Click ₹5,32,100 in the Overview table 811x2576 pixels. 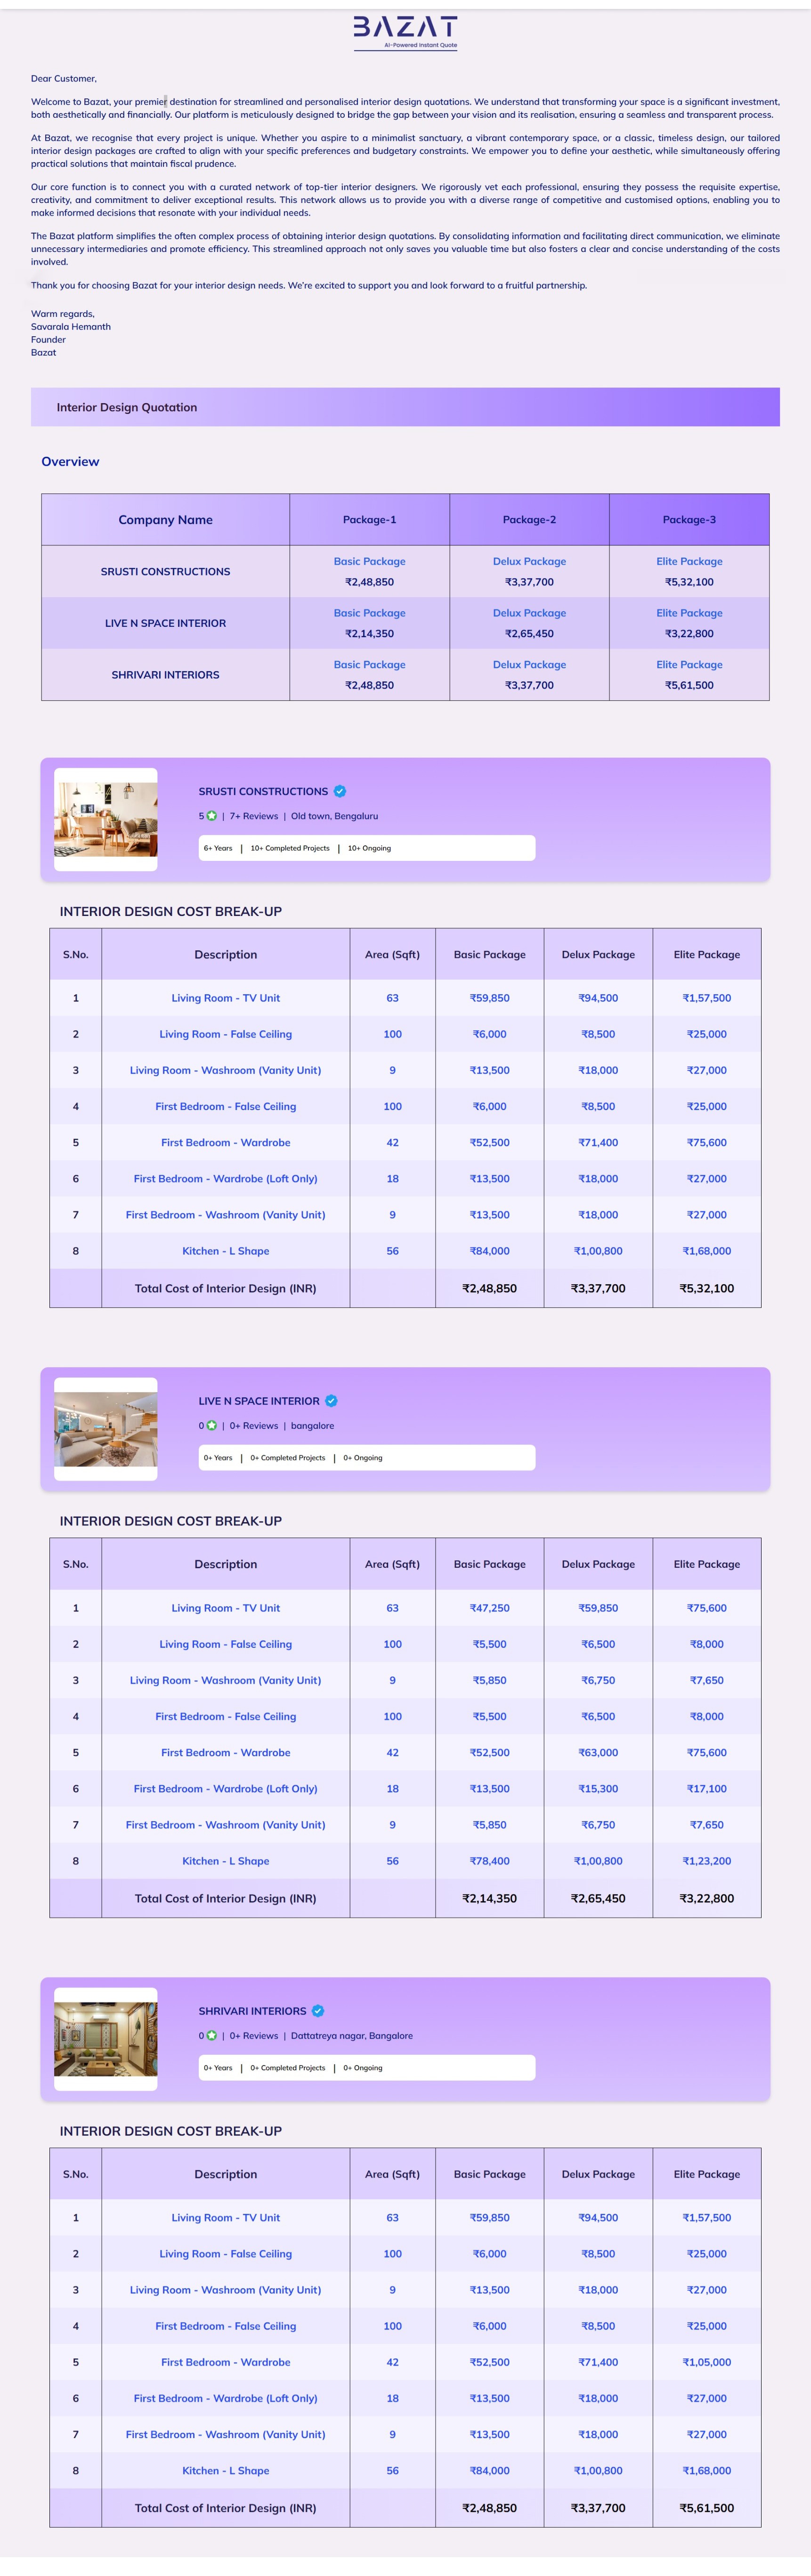coord(690,582)
